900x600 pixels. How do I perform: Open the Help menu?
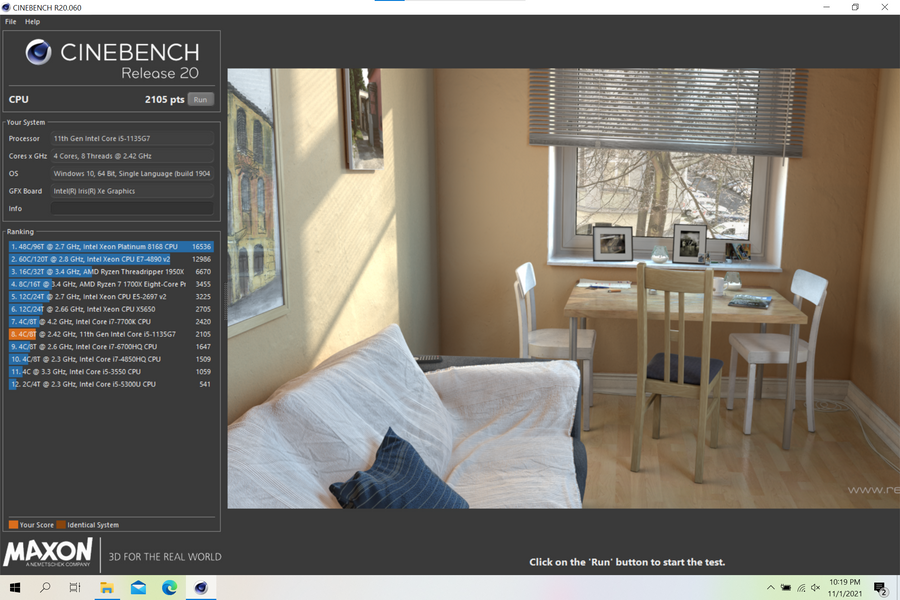click(33, 21)
